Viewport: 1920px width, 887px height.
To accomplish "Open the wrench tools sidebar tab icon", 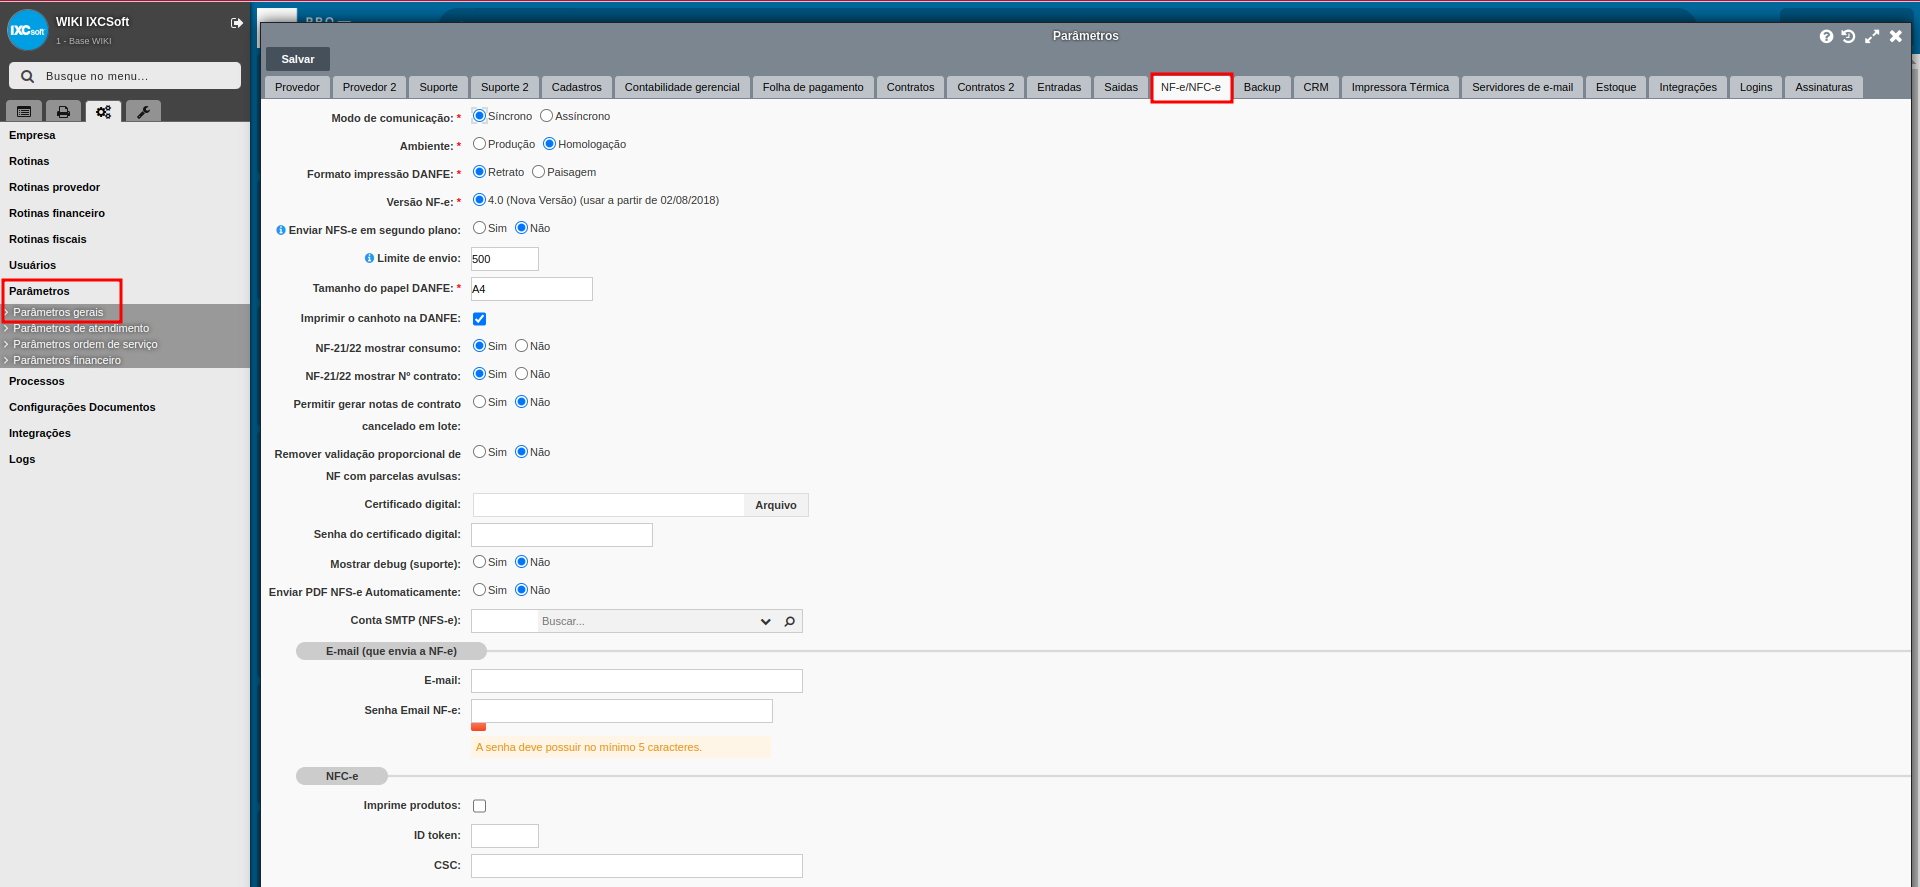I will [x=143, y=112].
